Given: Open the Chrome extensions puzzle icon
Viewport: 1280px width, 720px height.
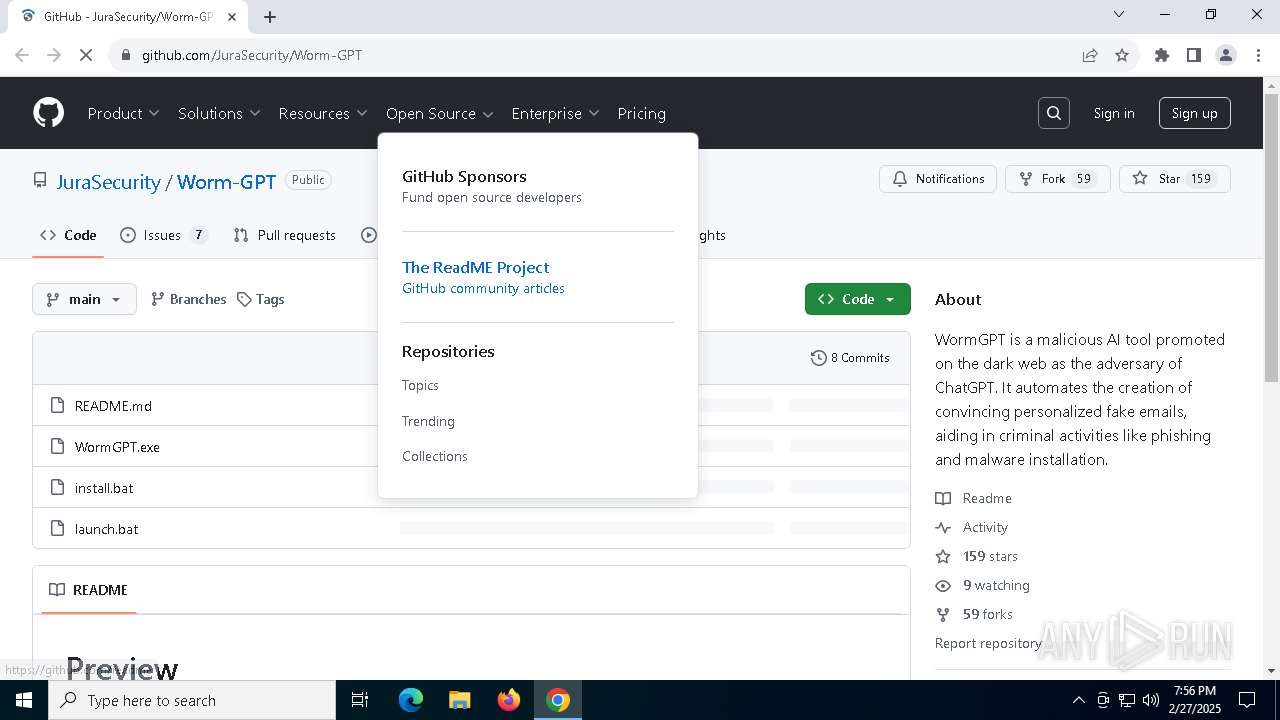Looking at the screenshot, I should [x=1162, y=55].
